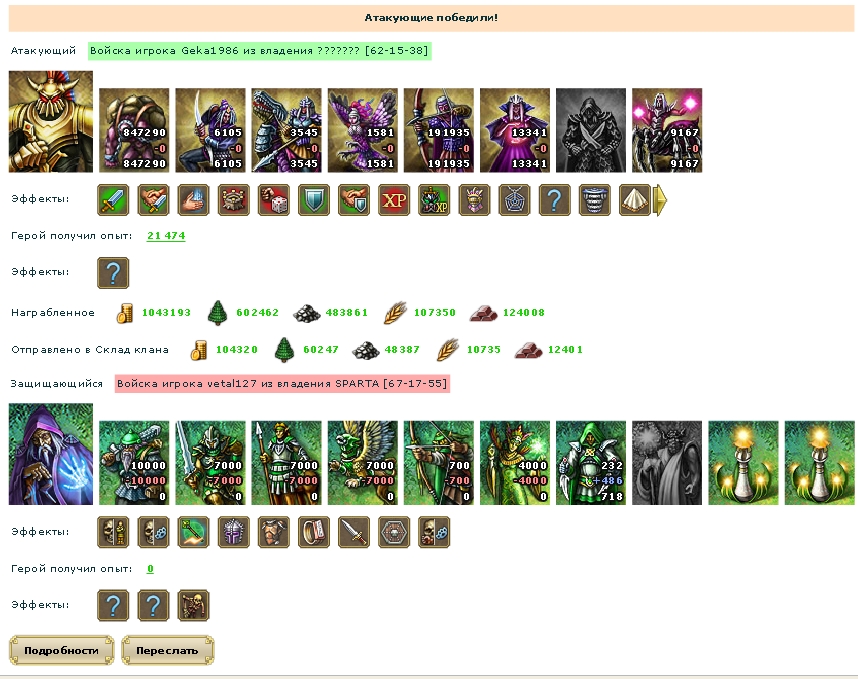Click the red XP effect icon
Image resolution: width=858 pixels, height=679 pixels.
(x=394, y=200)
